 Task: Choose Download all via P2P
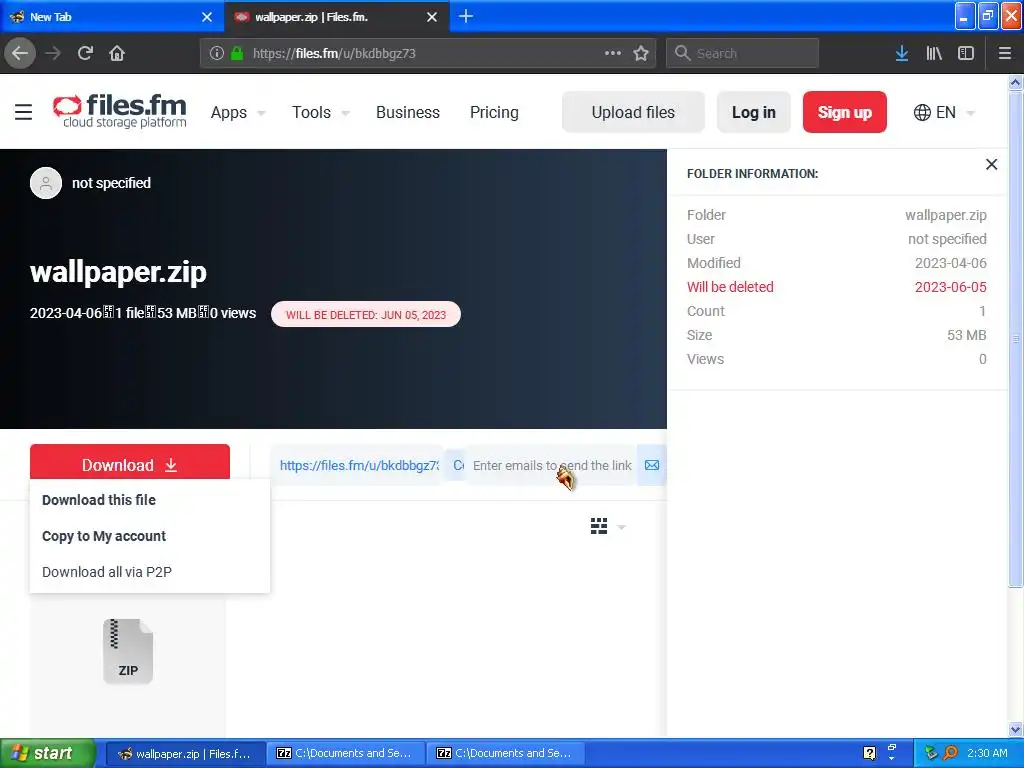point(107,572)
